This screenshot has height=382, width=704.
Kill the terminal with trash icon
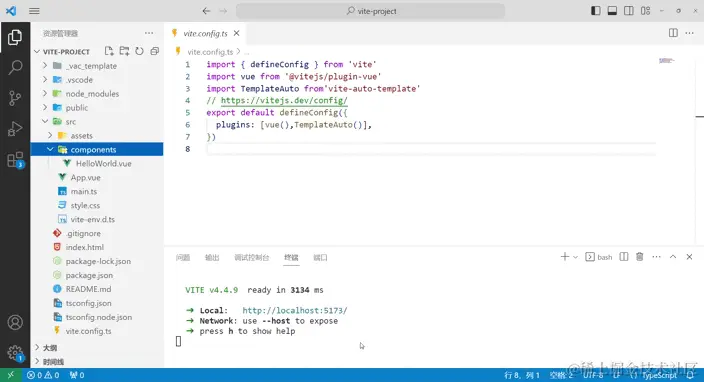639,257
